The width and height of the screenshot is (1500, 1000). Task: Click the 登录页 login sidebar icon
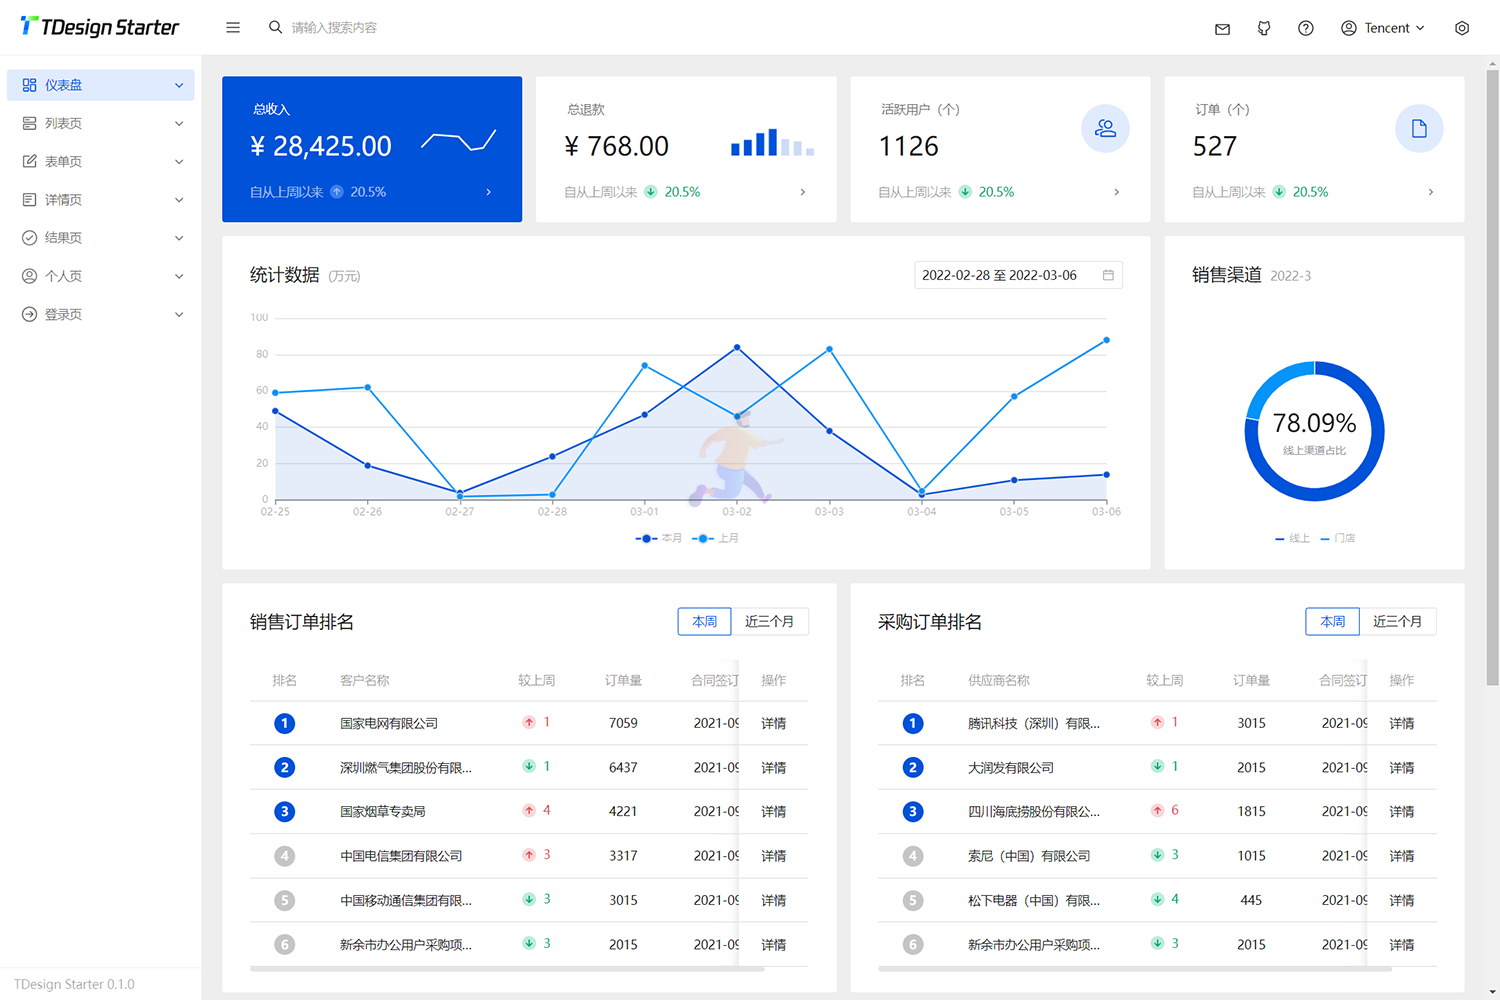(29, 314)
